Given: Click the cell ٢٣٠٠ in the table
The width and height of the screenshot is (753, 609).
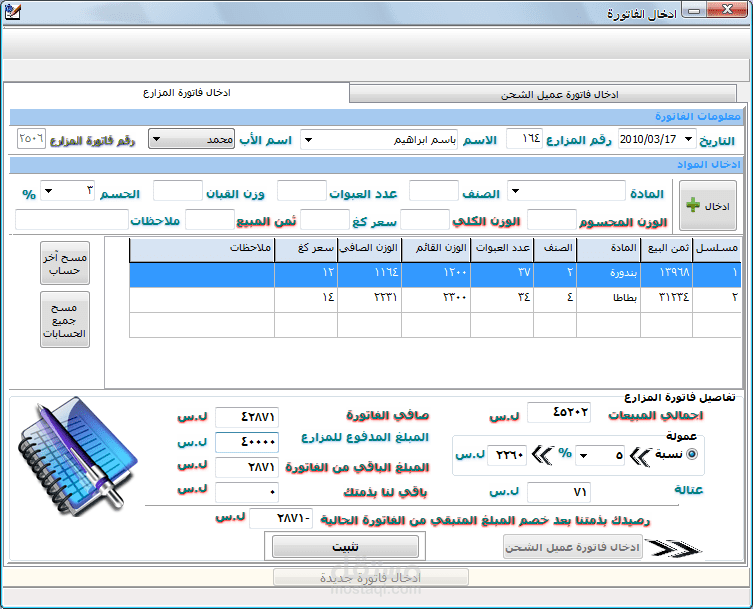Looking at the screenshot, I should [436, 300].
